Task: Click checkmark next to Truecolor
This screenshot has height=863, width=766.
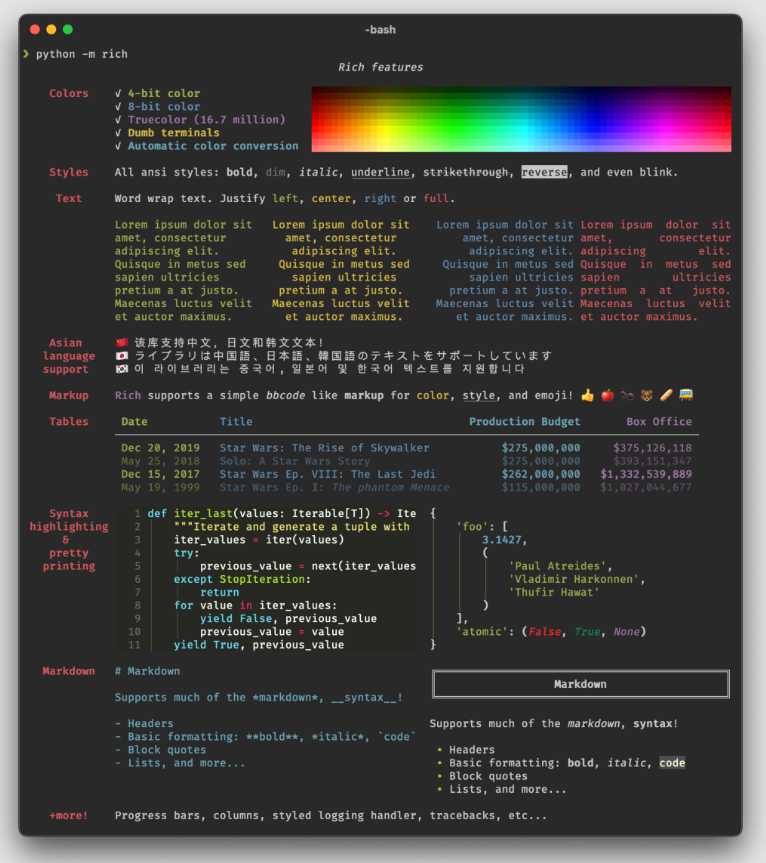Action: coord(118,120)
